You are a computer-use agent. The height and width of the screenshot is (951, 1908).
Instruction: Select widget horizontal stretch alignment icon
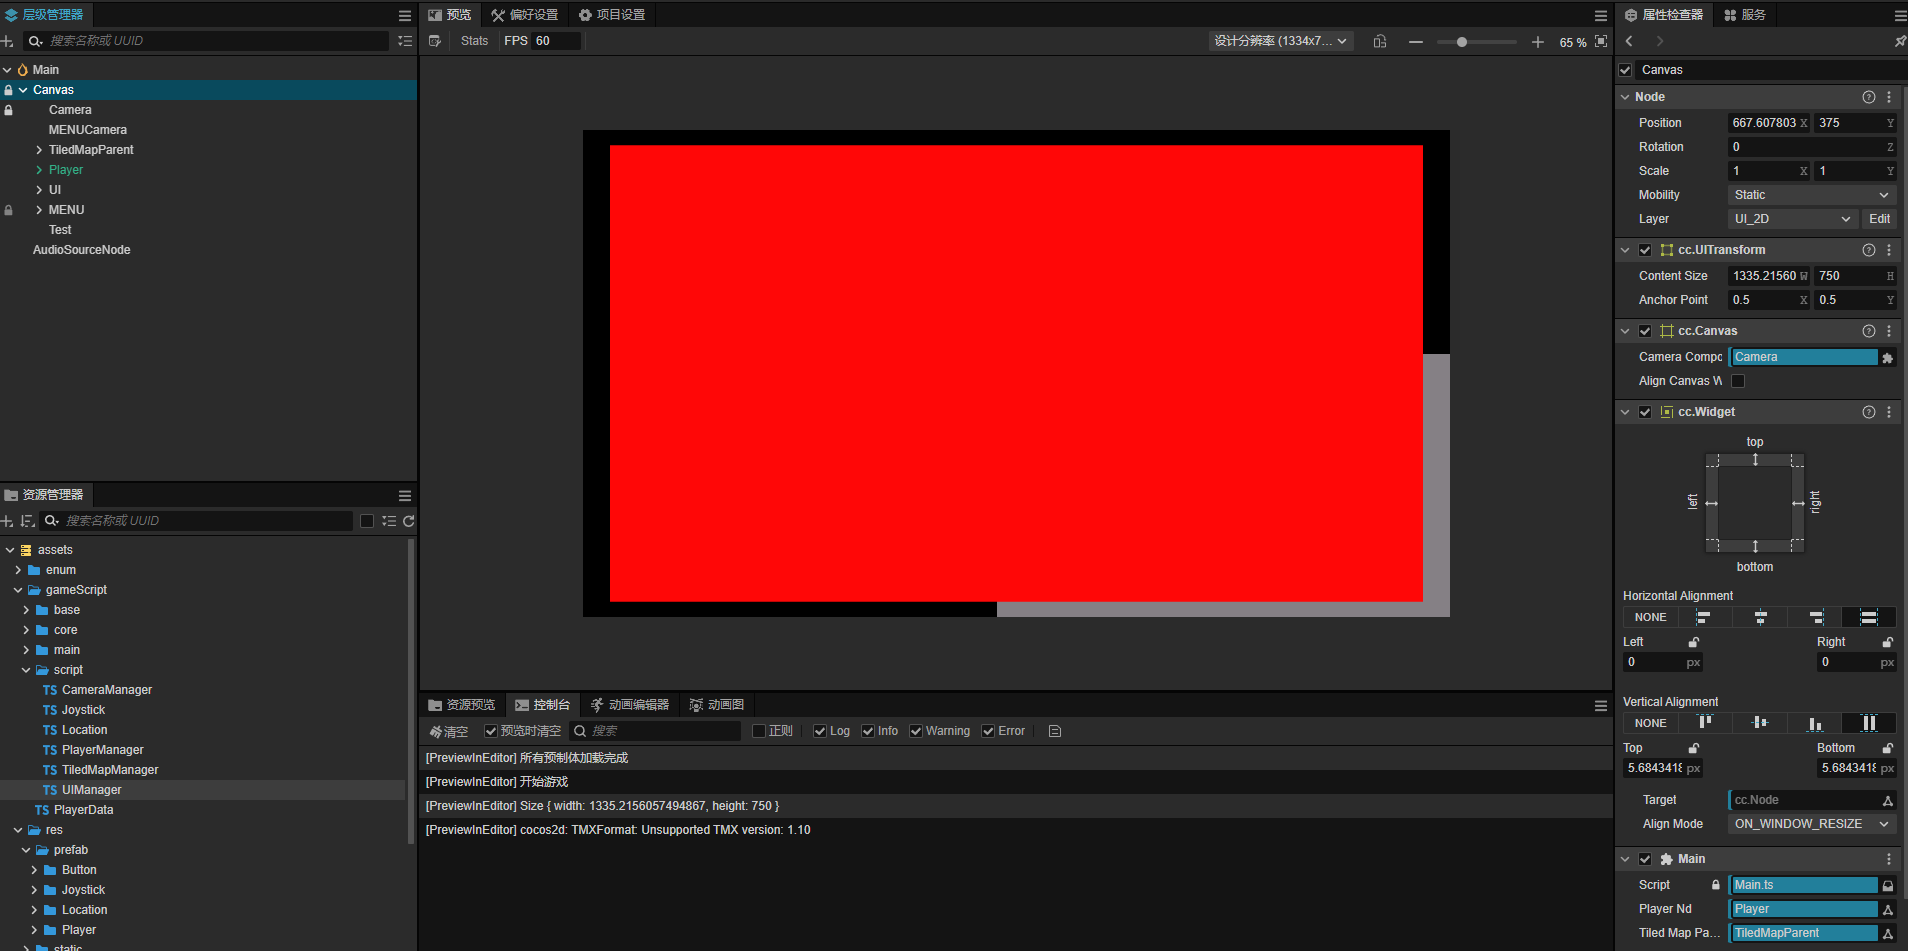pyautogui.click(x=1869, y=617)
